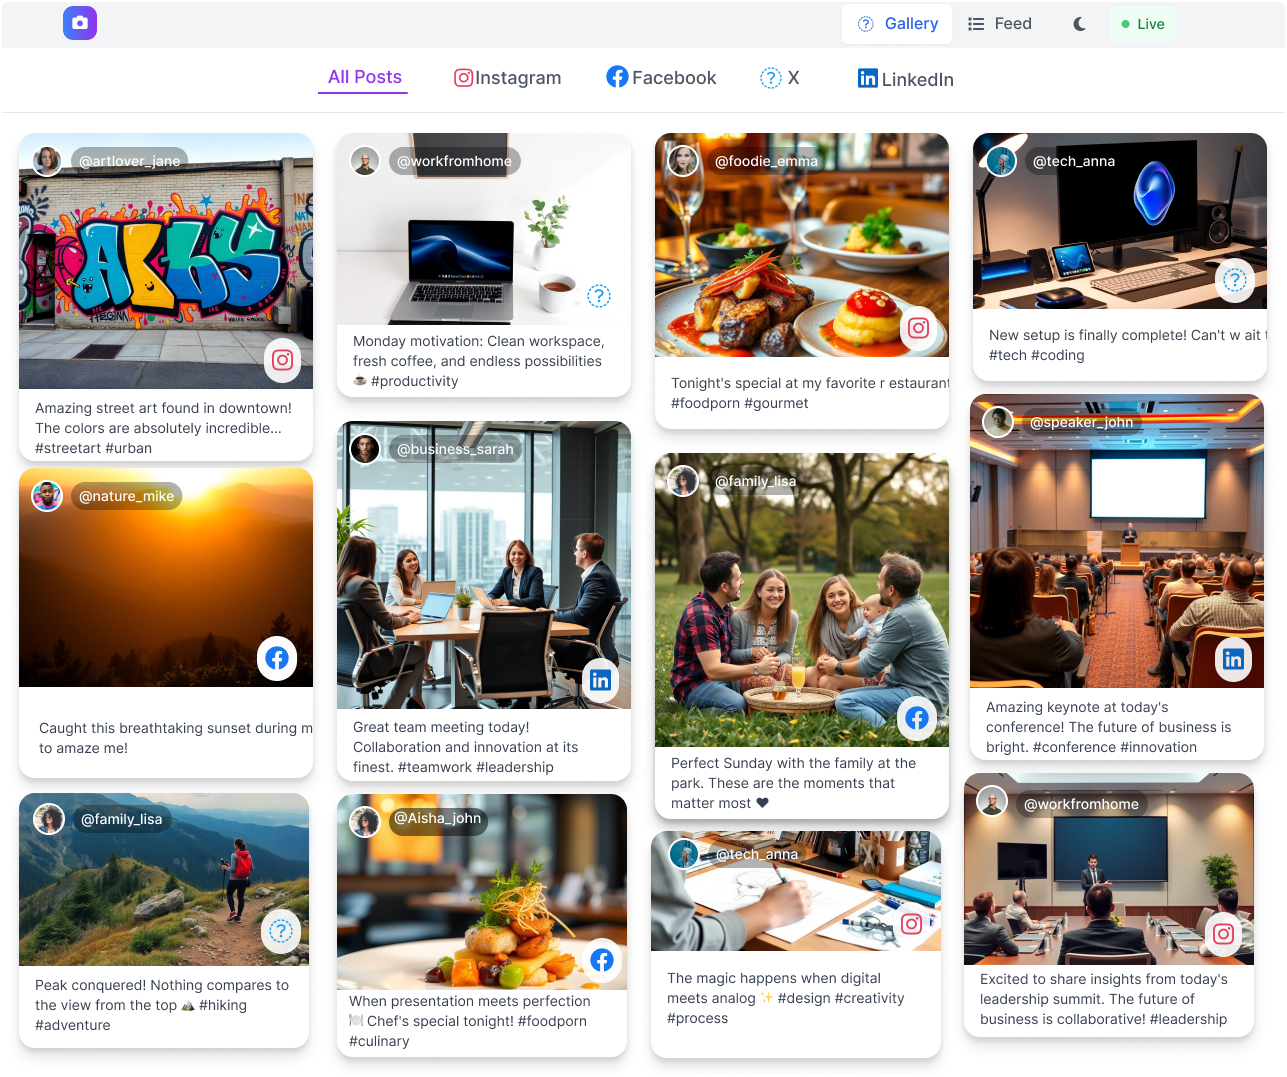Click @nature_mike's avatar thumbnail
The image size is (1287, 1077).
coord(47,495)
